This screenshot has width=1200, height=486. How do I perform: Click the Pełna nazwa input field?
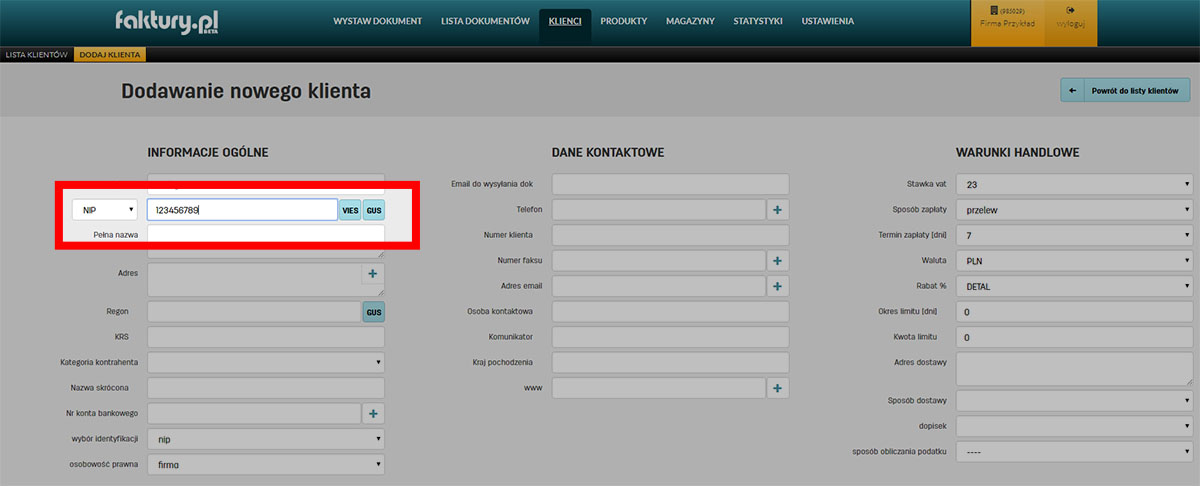(x=265, y=235)
